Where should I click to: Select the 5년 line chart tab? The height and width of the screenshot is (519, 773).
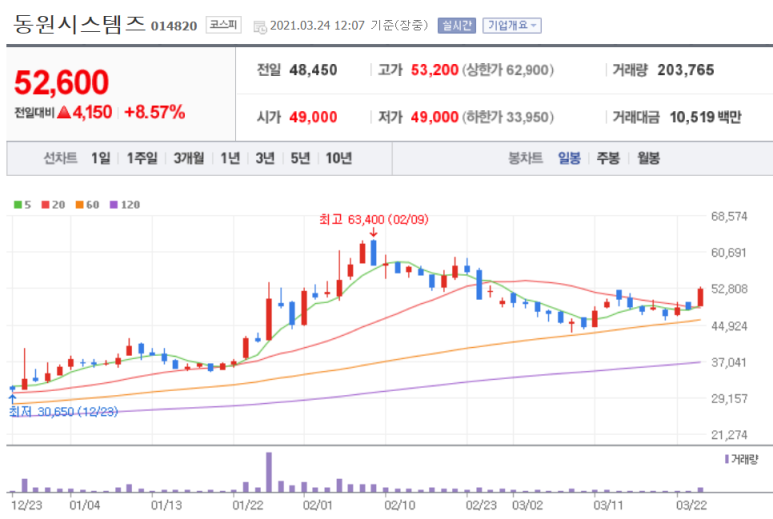[x=300, y=158]
